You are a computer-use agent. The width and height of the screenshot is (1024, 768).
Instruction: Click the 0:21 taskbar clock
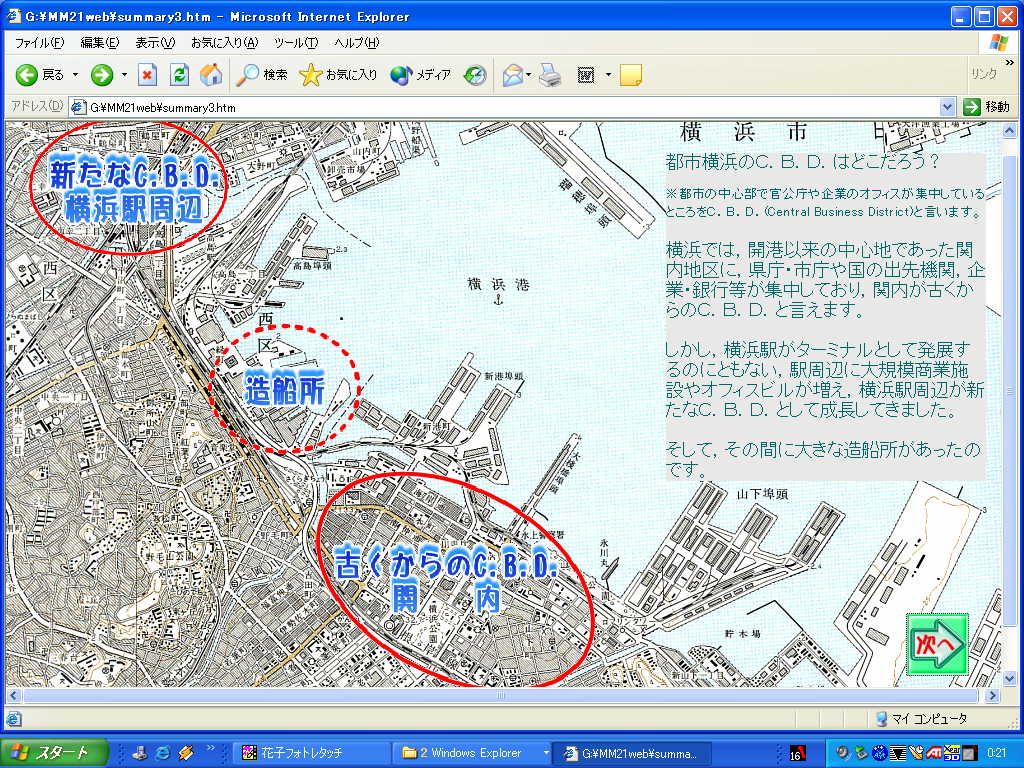997,753
